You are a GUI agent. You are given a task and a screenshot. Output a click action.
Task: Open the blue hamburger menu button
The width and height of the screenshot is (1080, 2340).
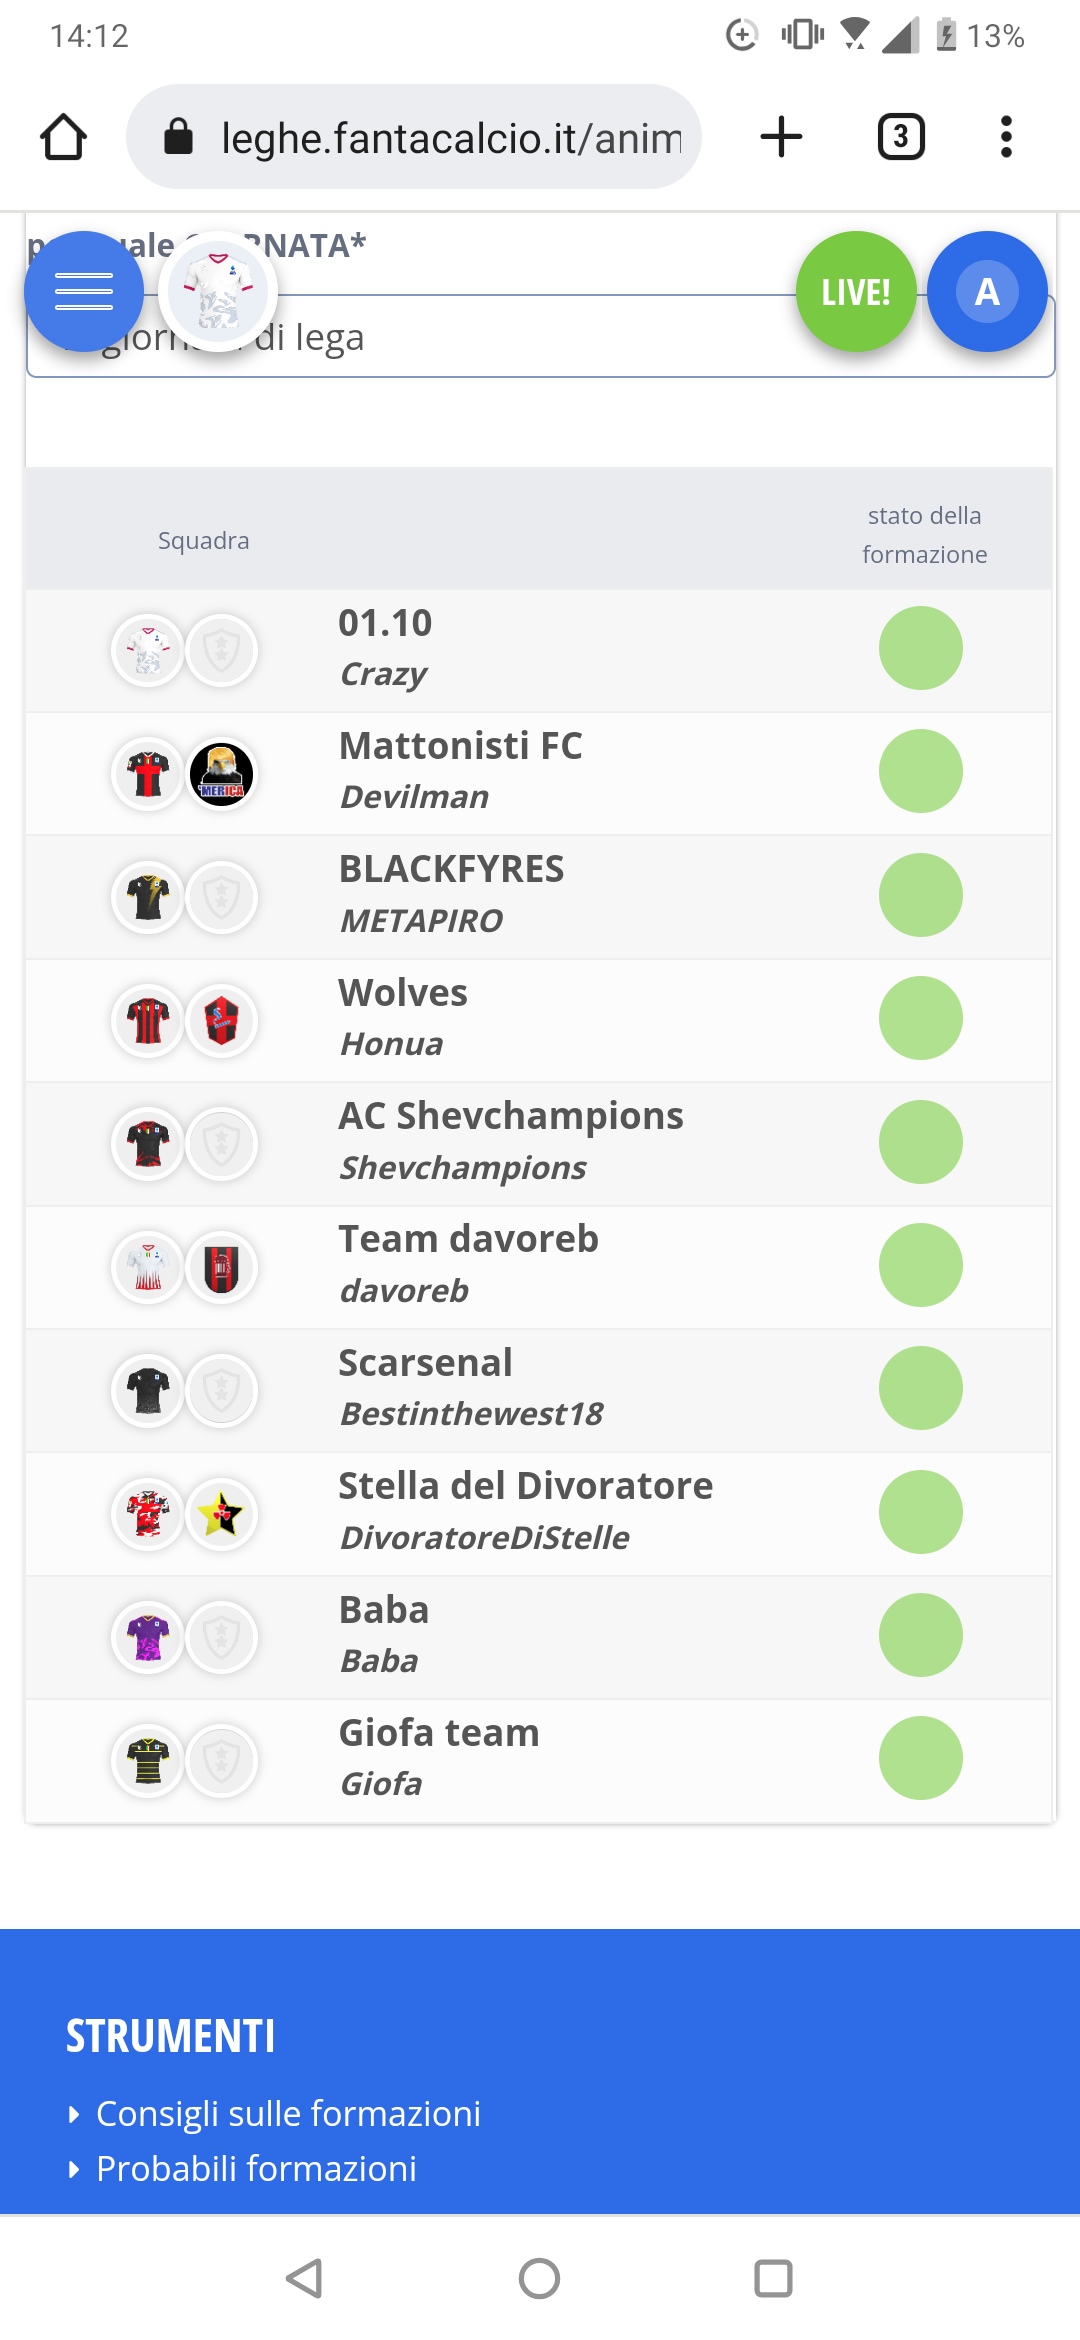pos(84,292)
